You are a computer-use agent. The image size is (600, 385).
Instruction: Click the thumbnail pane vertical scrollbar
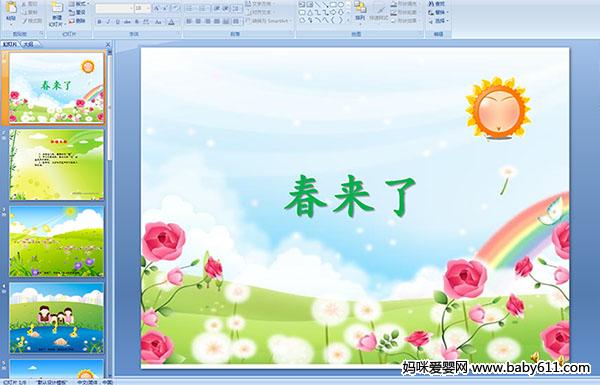[110, 214]
